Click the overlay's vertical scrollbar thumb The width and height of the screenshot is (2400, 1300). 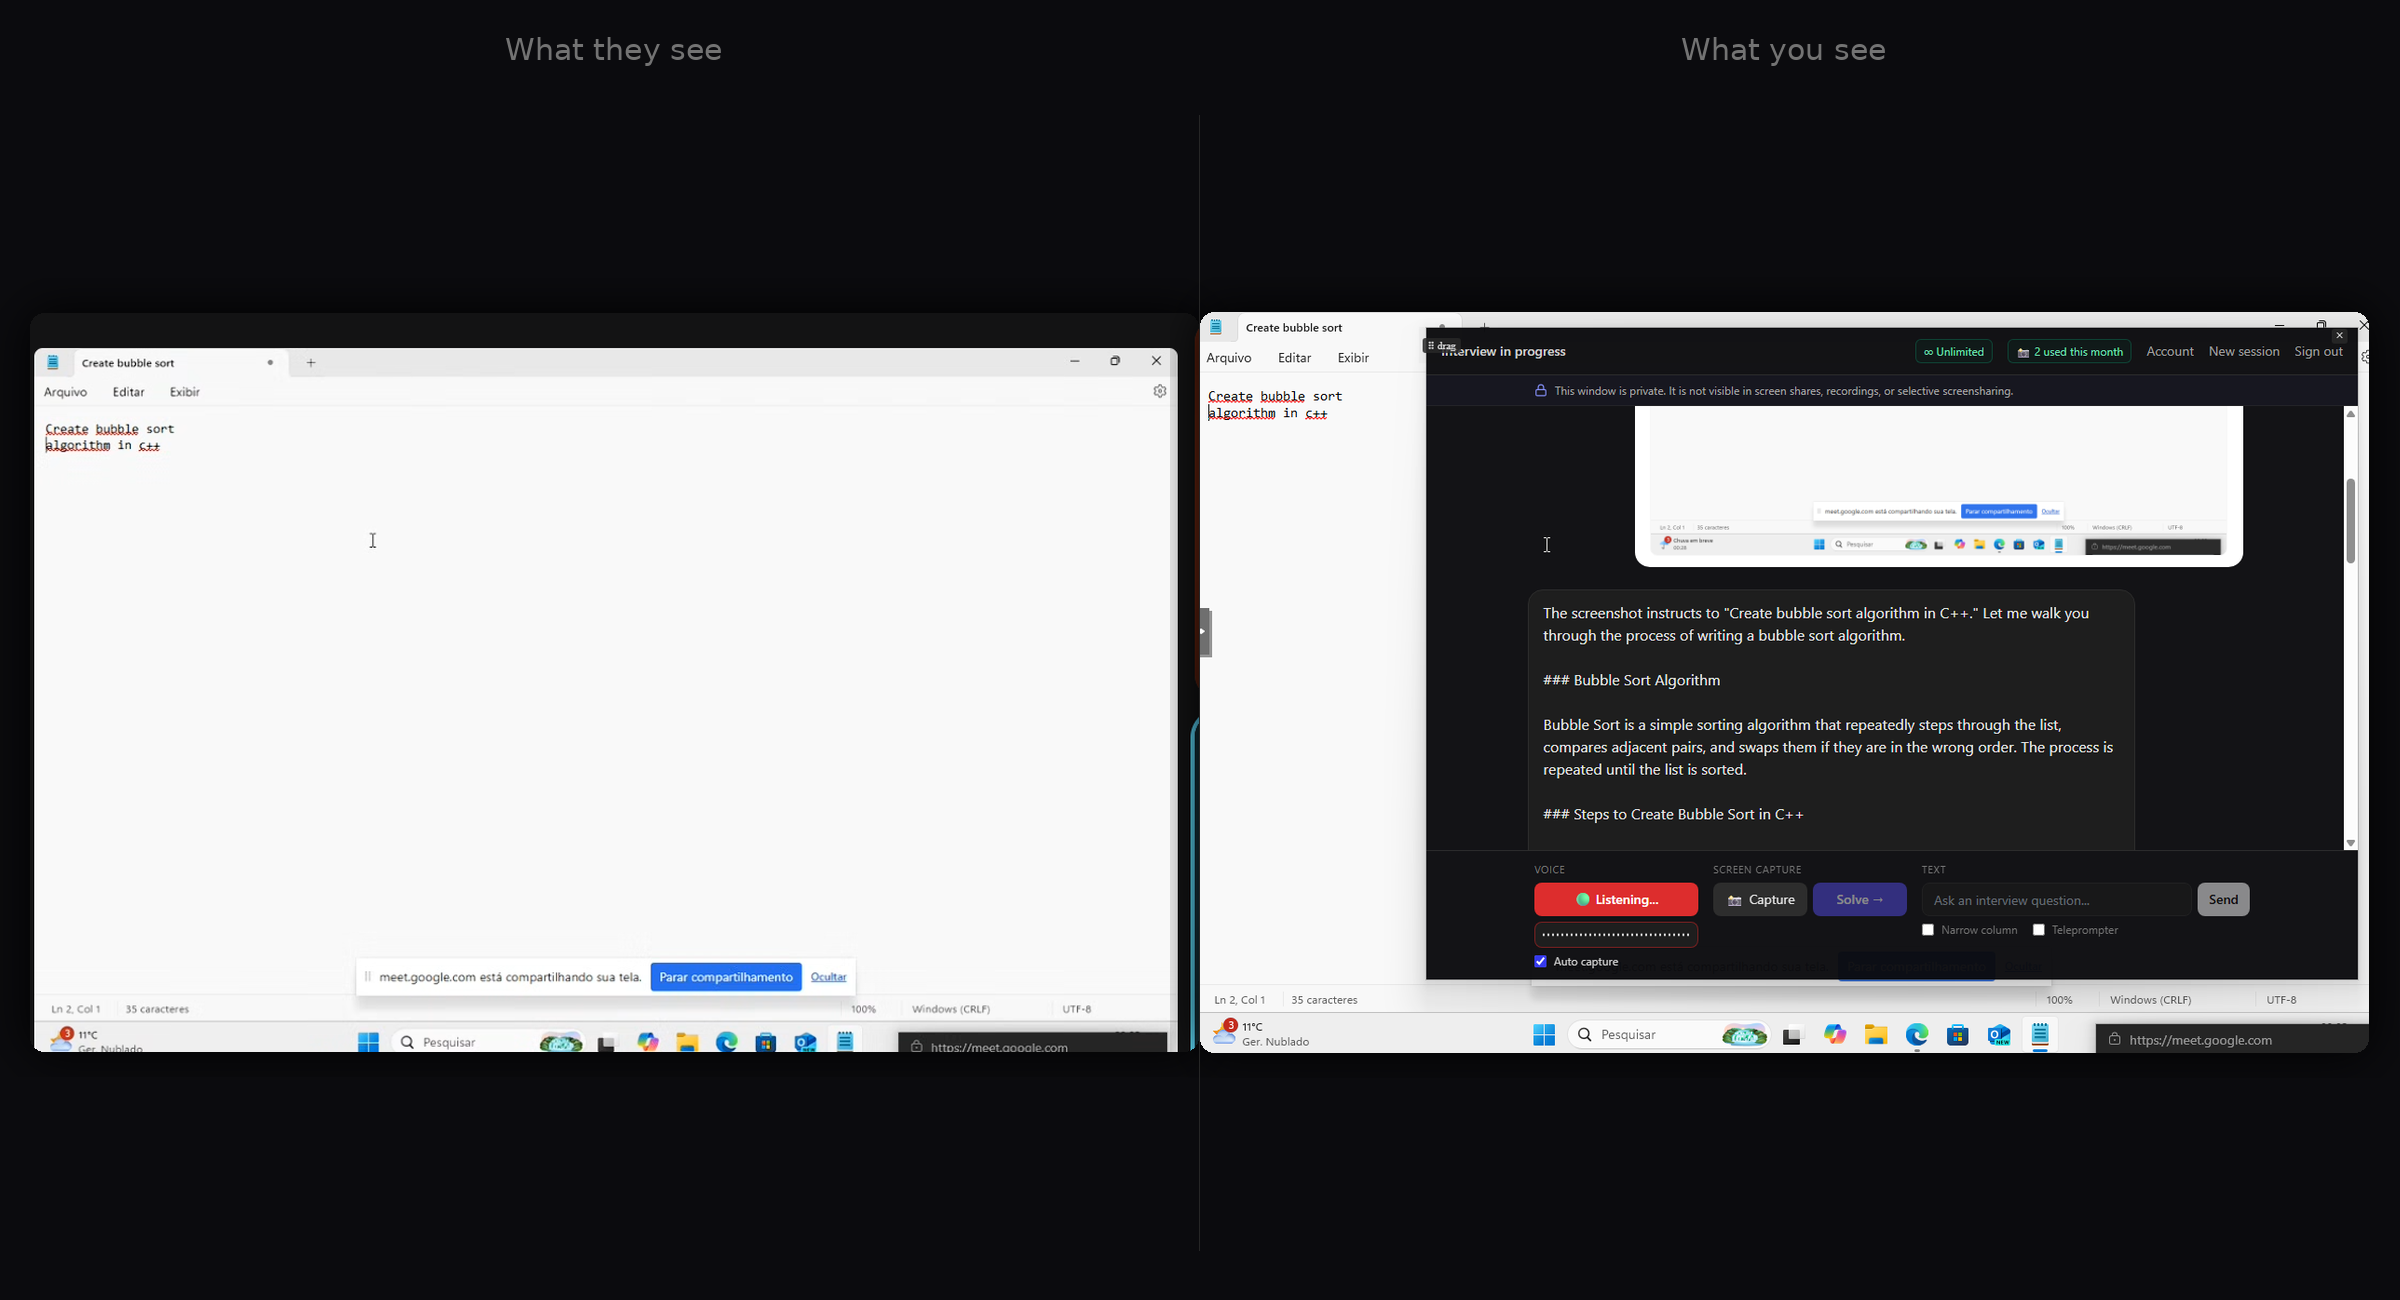coord(2351,520)
